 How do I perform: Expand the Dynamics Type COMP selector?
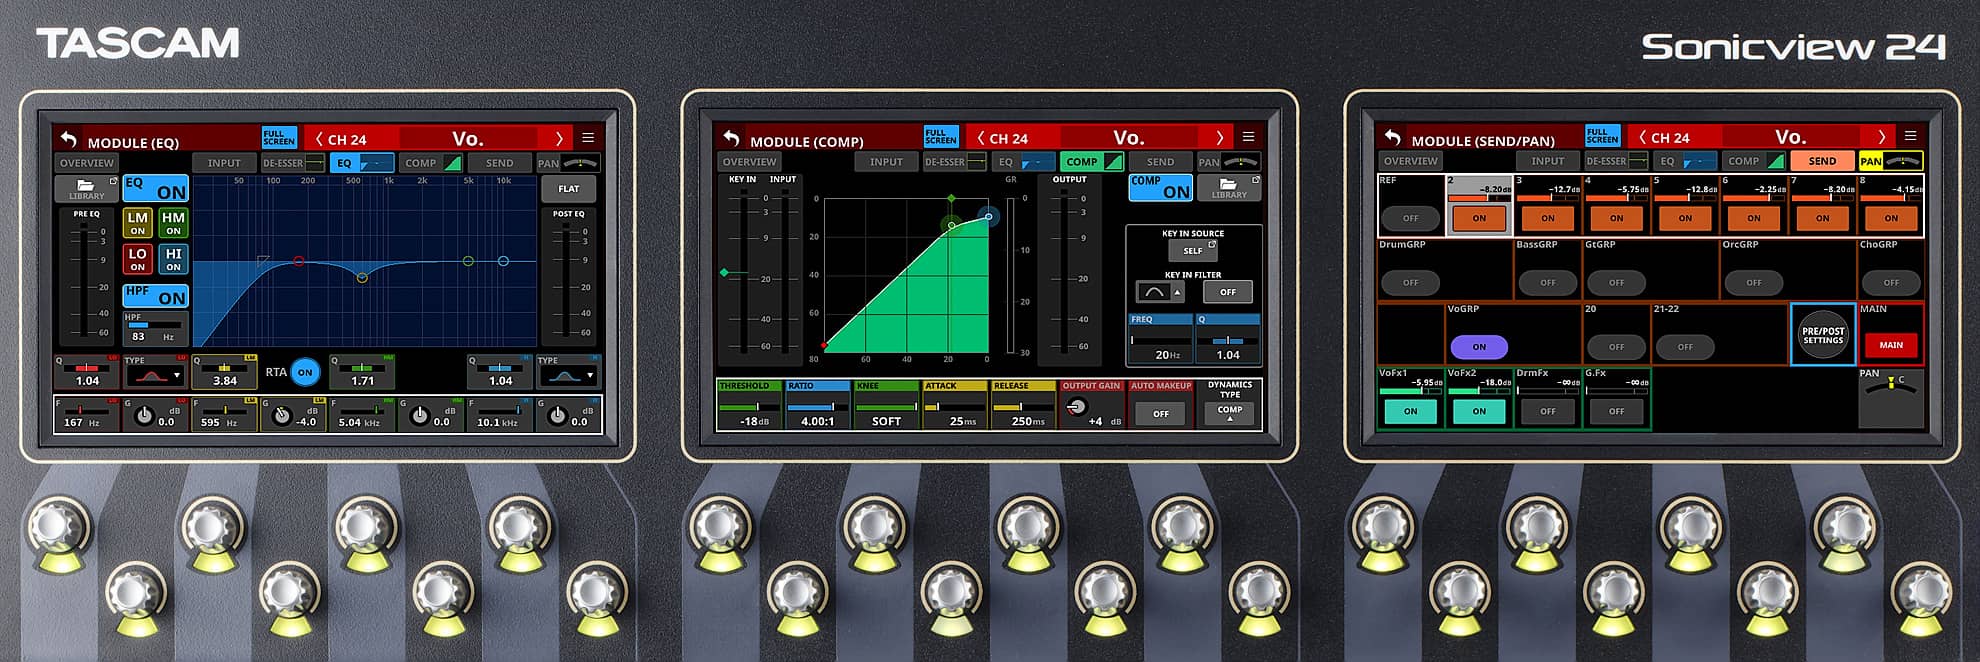tap(1229, 411)
